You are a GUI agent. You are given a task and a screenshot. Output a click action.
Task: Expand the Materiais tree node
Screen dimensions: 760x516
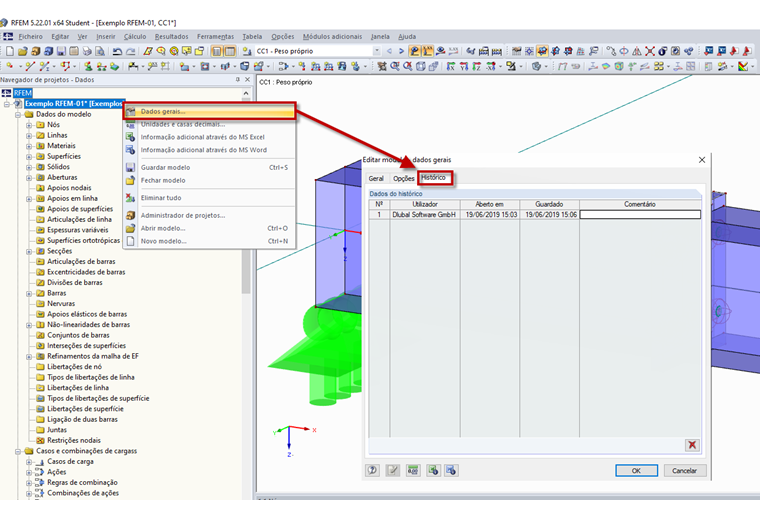tap(29, 146)
